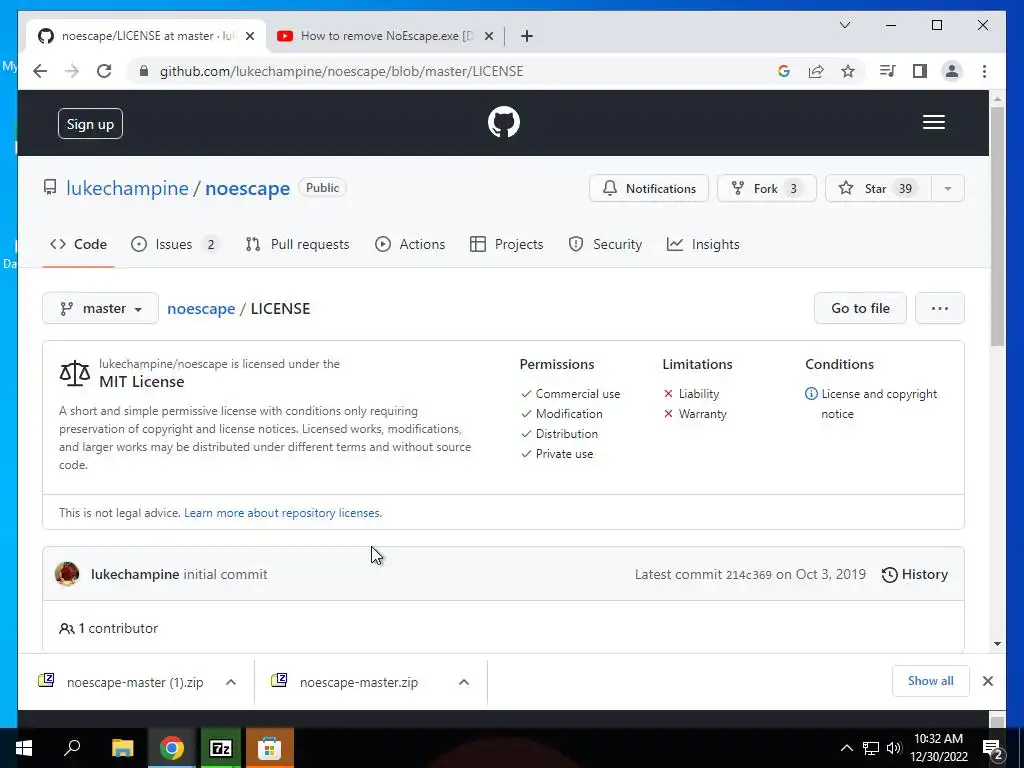Expand options for noescape-master (1).zip

[231, 682]
